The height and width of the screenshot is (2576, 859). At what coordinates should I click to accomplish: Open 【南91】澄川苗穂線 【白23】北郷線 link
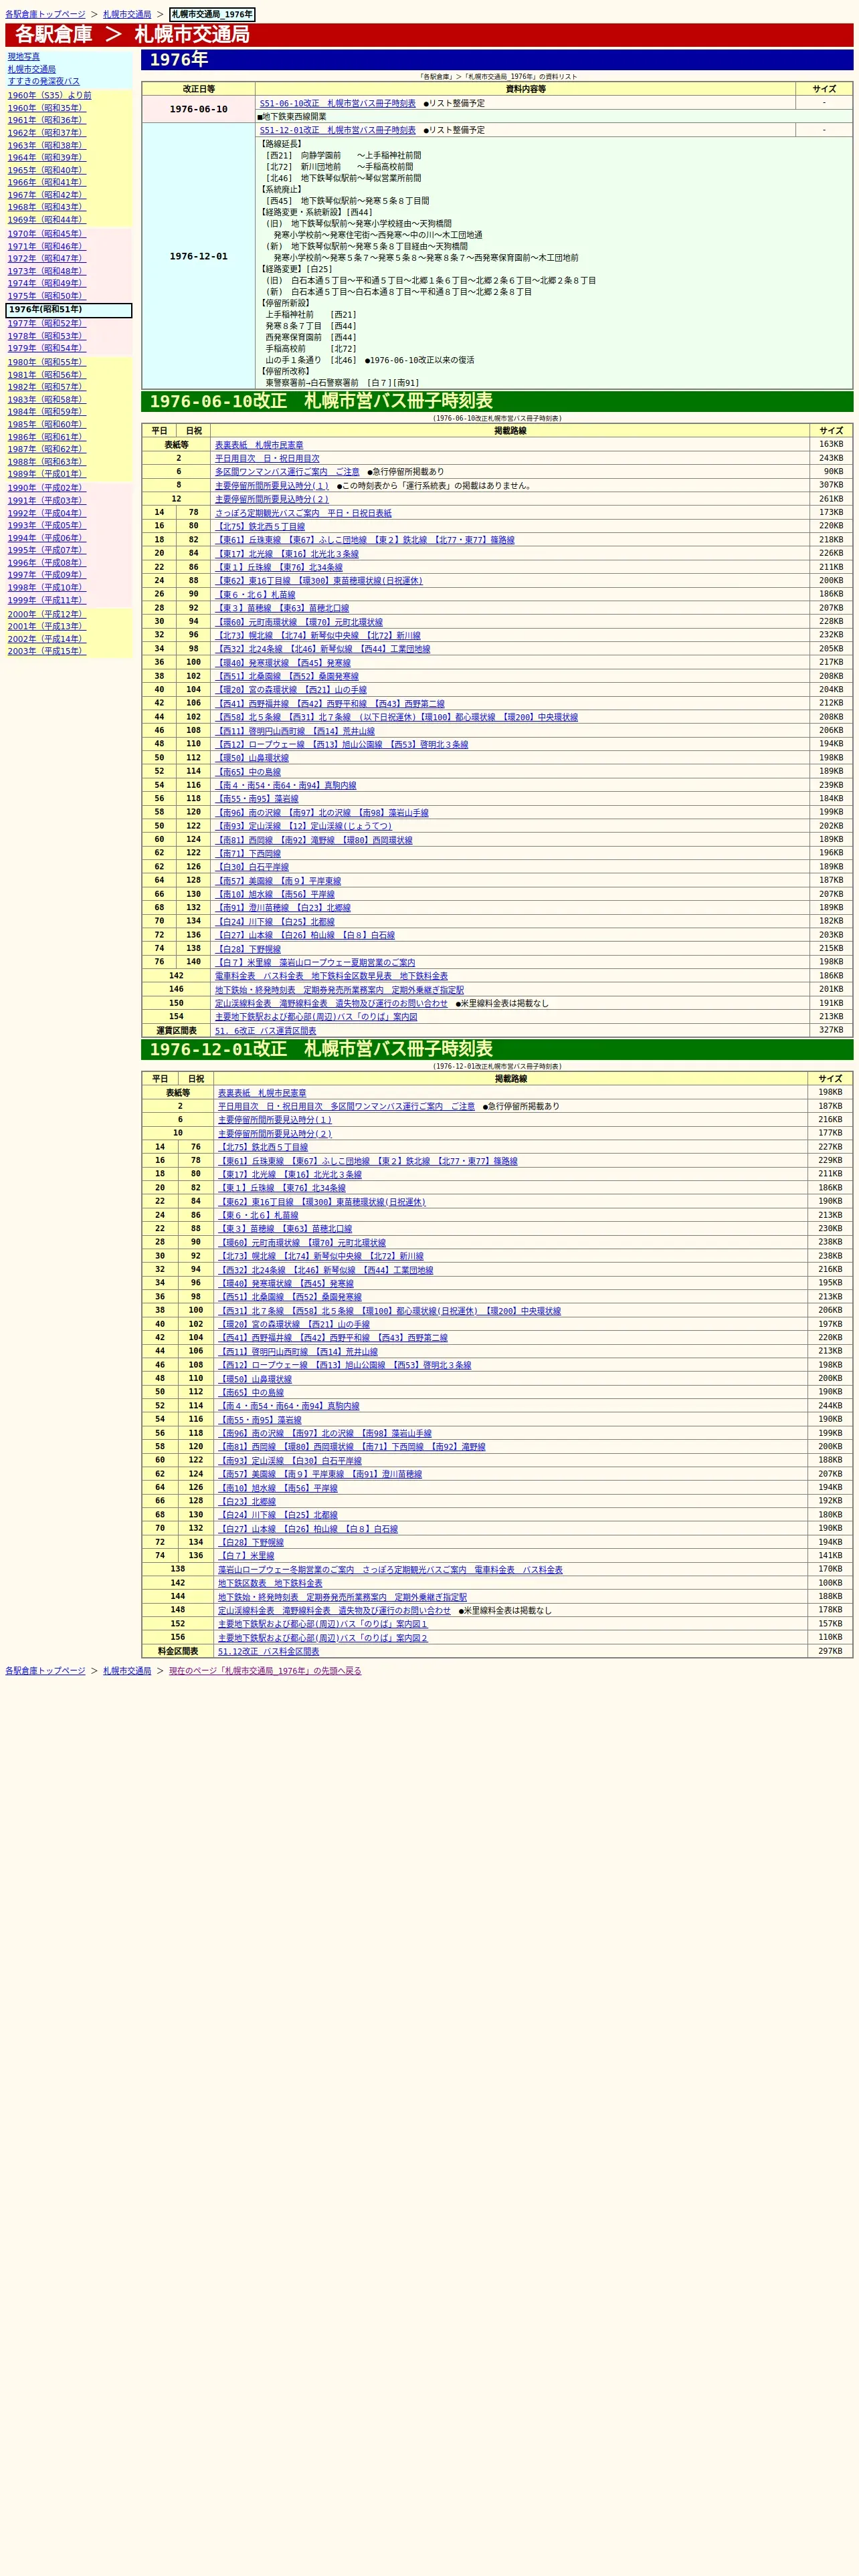[283, 908]
